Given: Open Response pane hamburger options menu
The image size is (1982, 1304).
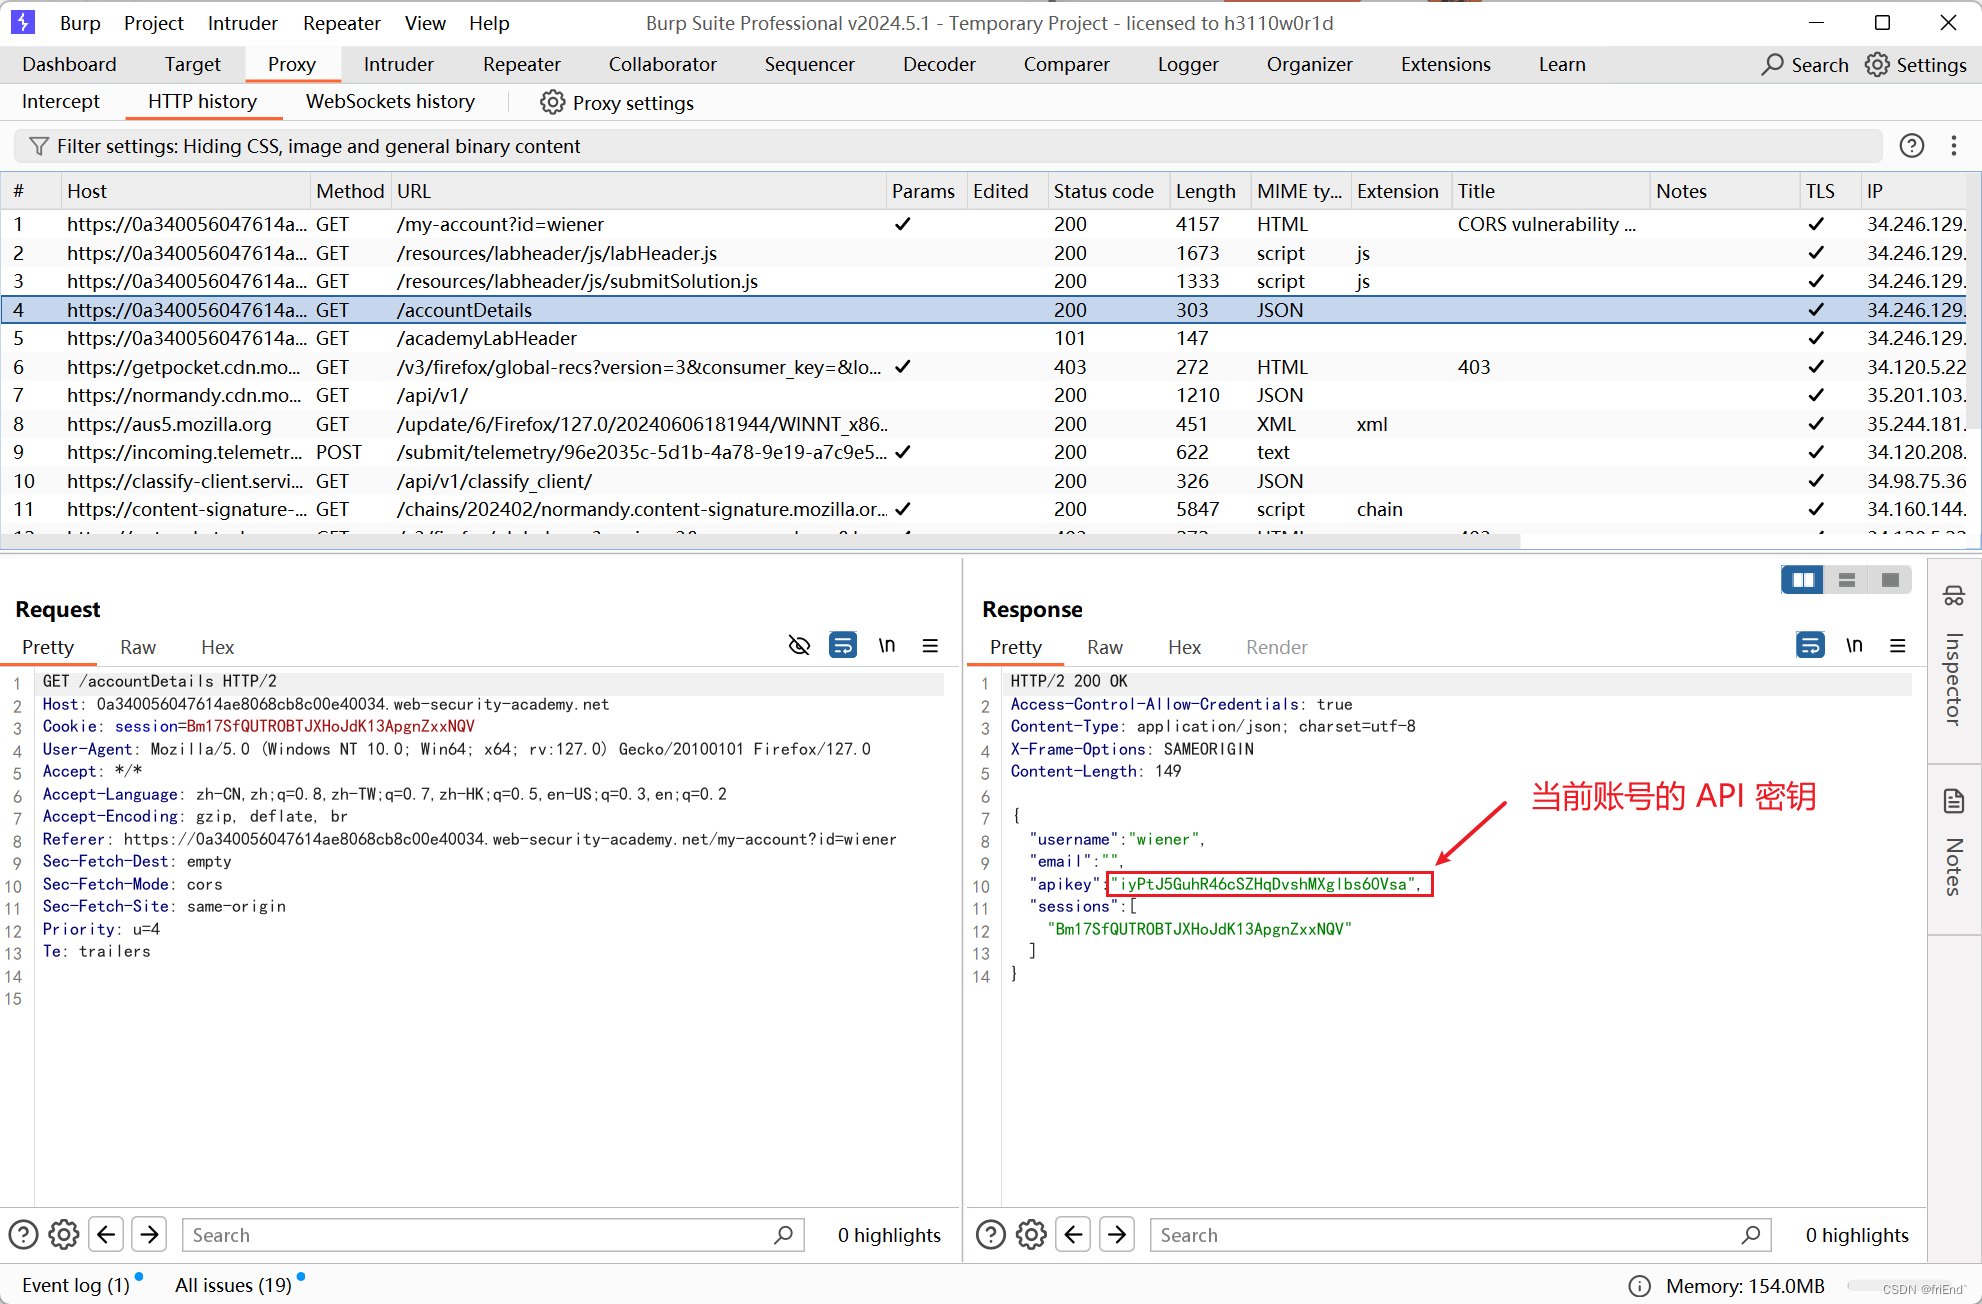Looking at the screenshot, I should pos(1897,646).
